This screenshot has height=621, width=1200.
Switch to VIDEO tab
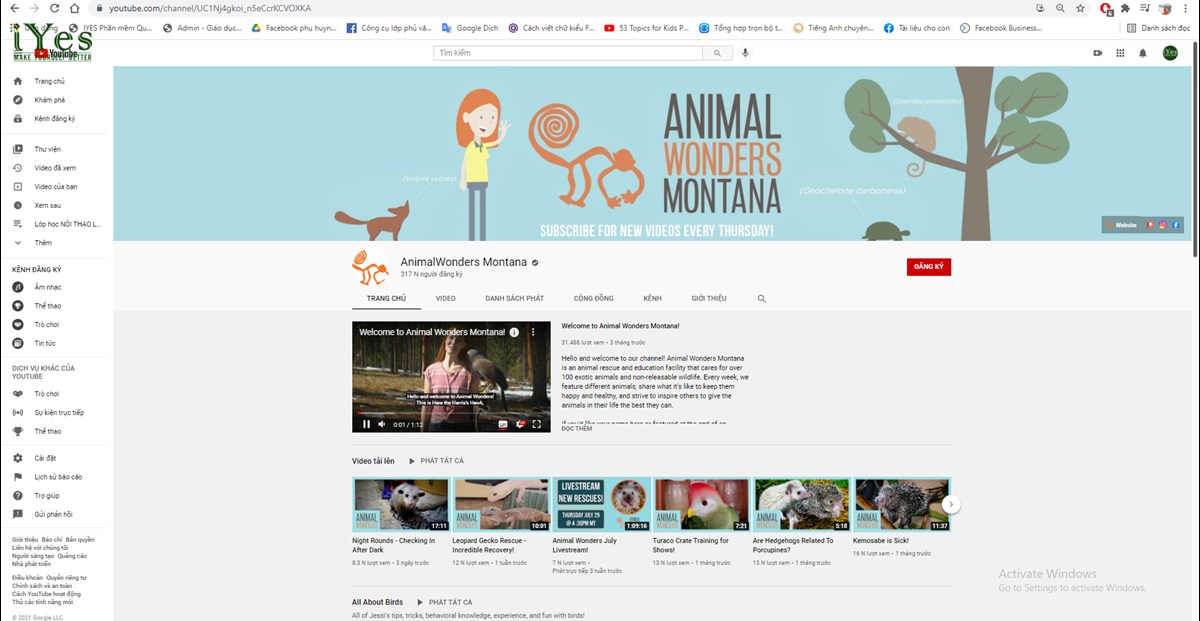pos(446,298)
